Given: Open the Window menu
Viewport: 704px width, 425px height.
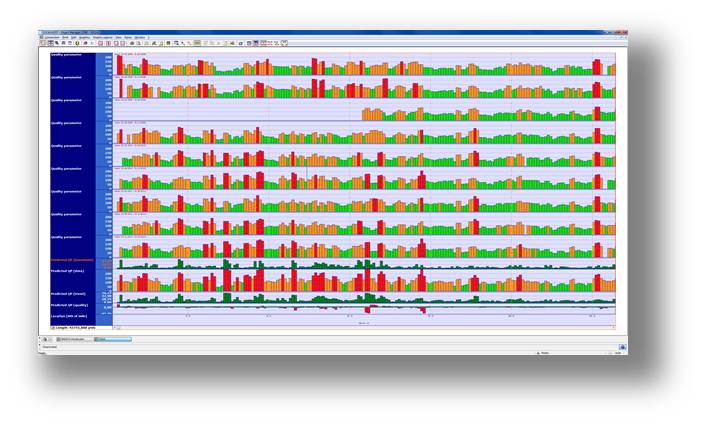Looking at the screenshot, I should click(x=139, y=37).
